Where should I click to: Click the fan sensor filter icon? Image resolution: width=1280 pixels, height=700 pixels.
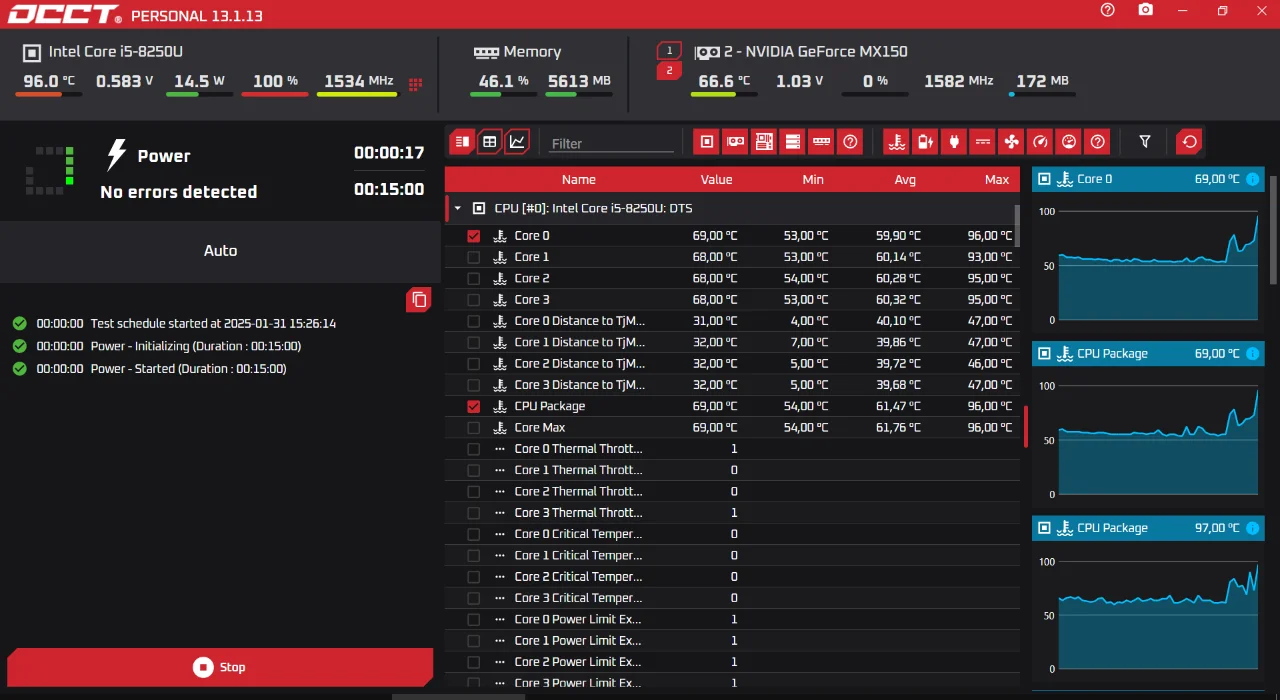[1011, 142]
